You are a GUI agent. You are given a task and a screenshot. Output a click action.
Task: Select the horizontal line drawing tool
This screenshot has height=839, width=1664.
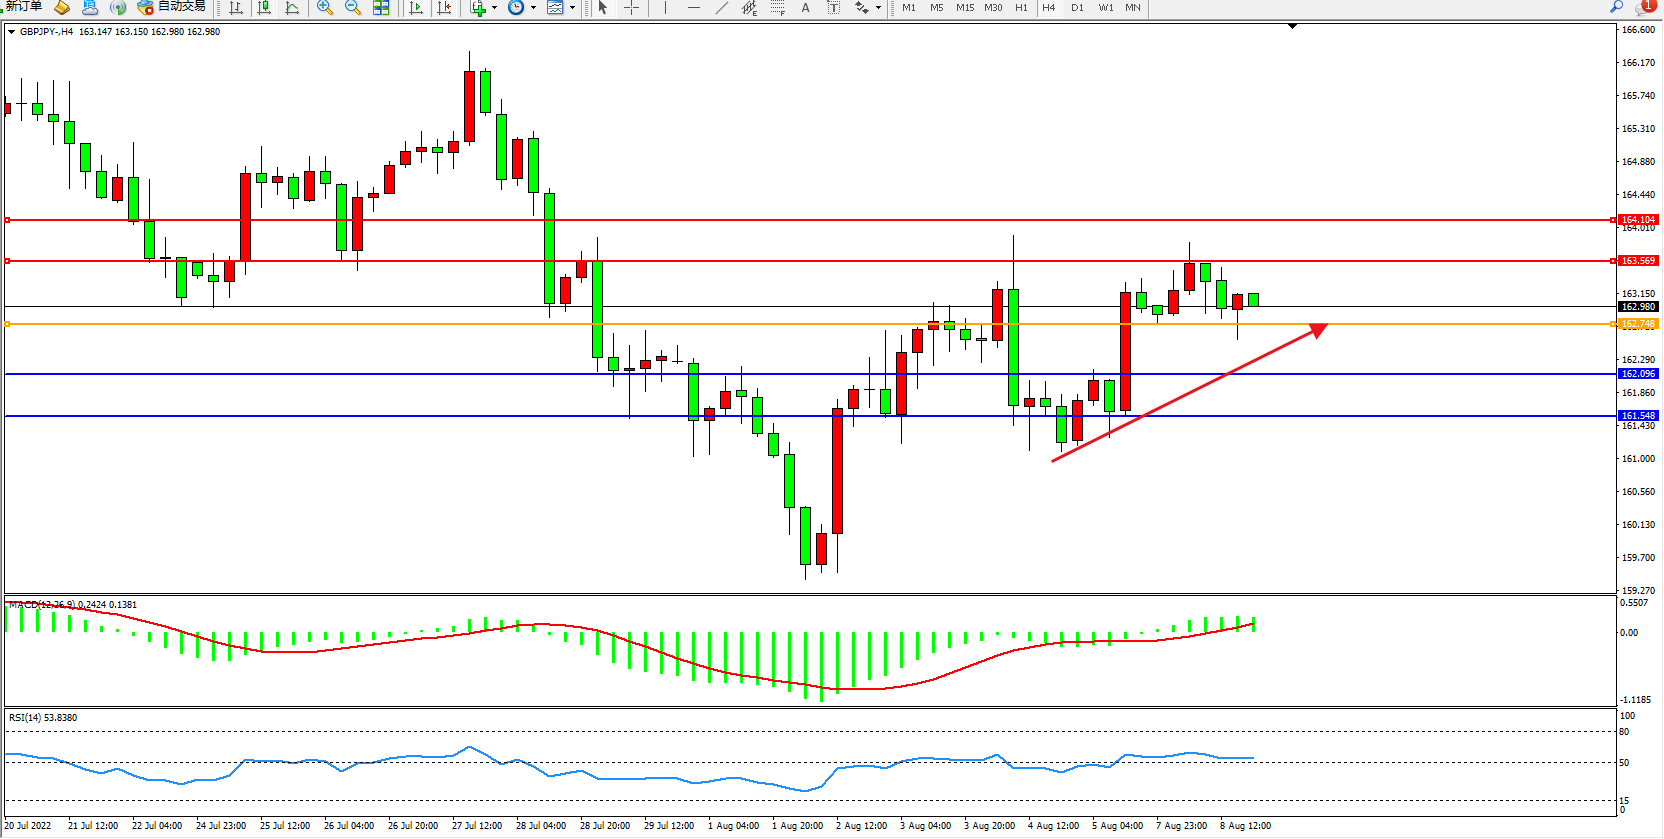pos(694,7)
